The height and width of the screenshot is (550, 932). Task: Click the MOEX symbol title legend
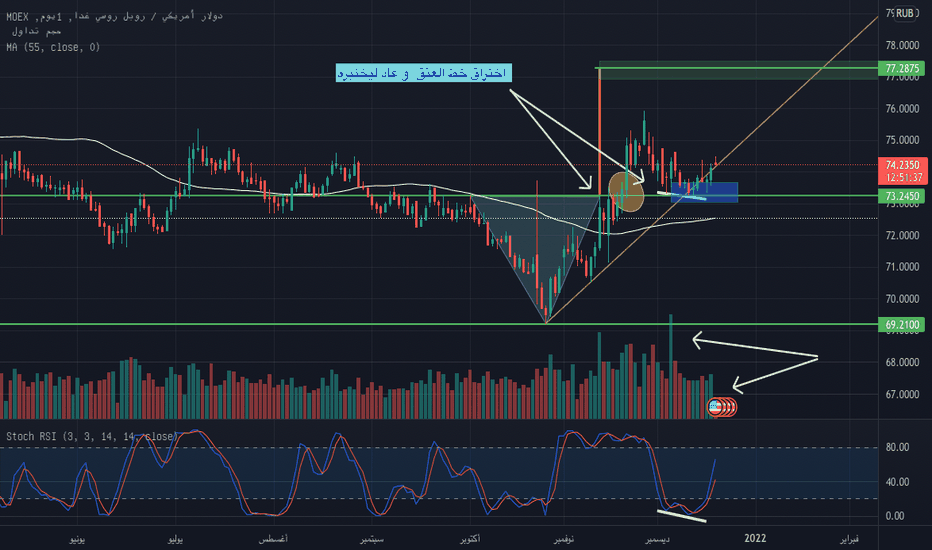click(114, 17)
